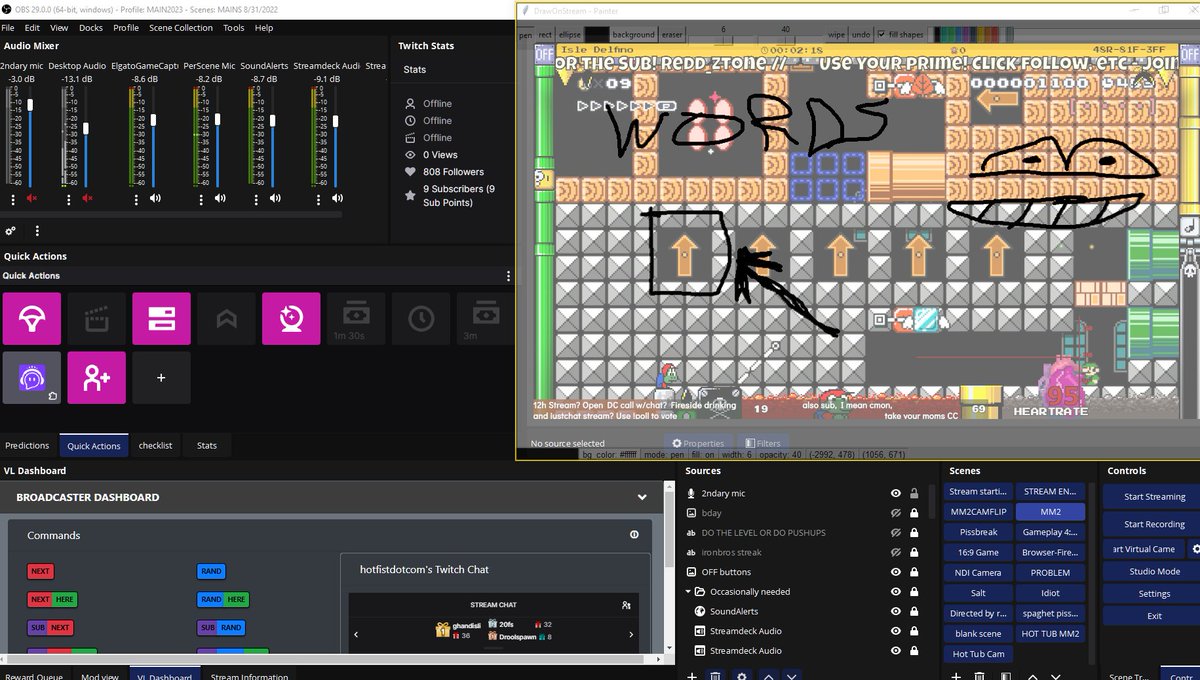
Task: Lock the 2ndary mic source
Action: [x=914, y=493]
